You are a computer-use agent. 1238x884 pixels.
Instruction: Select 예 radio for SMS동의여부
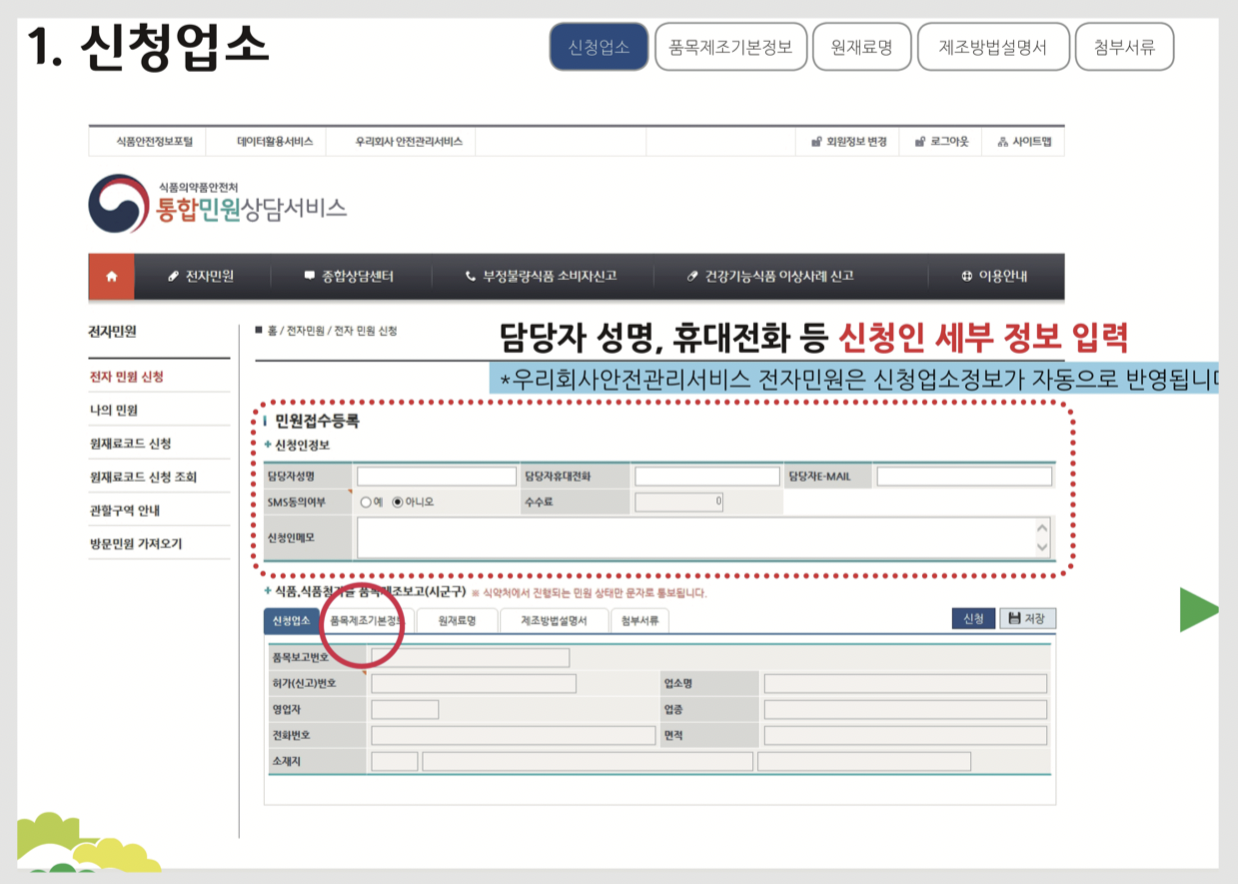pos(364,502)
